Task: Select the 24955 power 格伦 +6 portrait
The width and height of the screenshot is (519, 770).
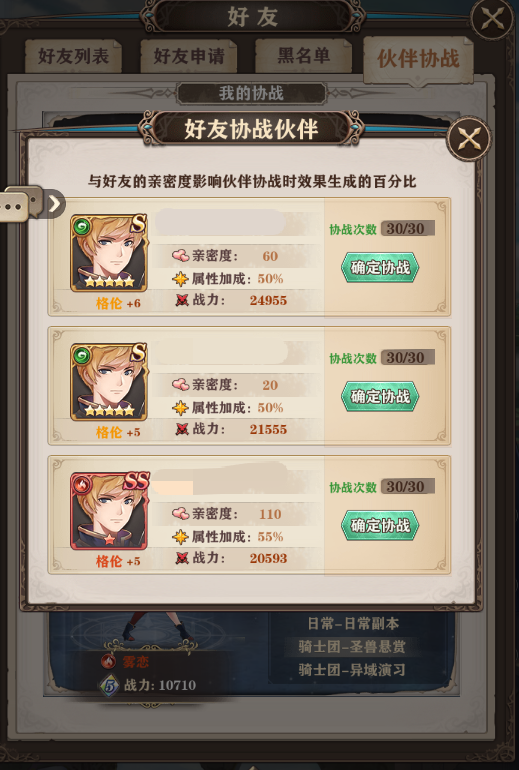Action: point(109,252)
